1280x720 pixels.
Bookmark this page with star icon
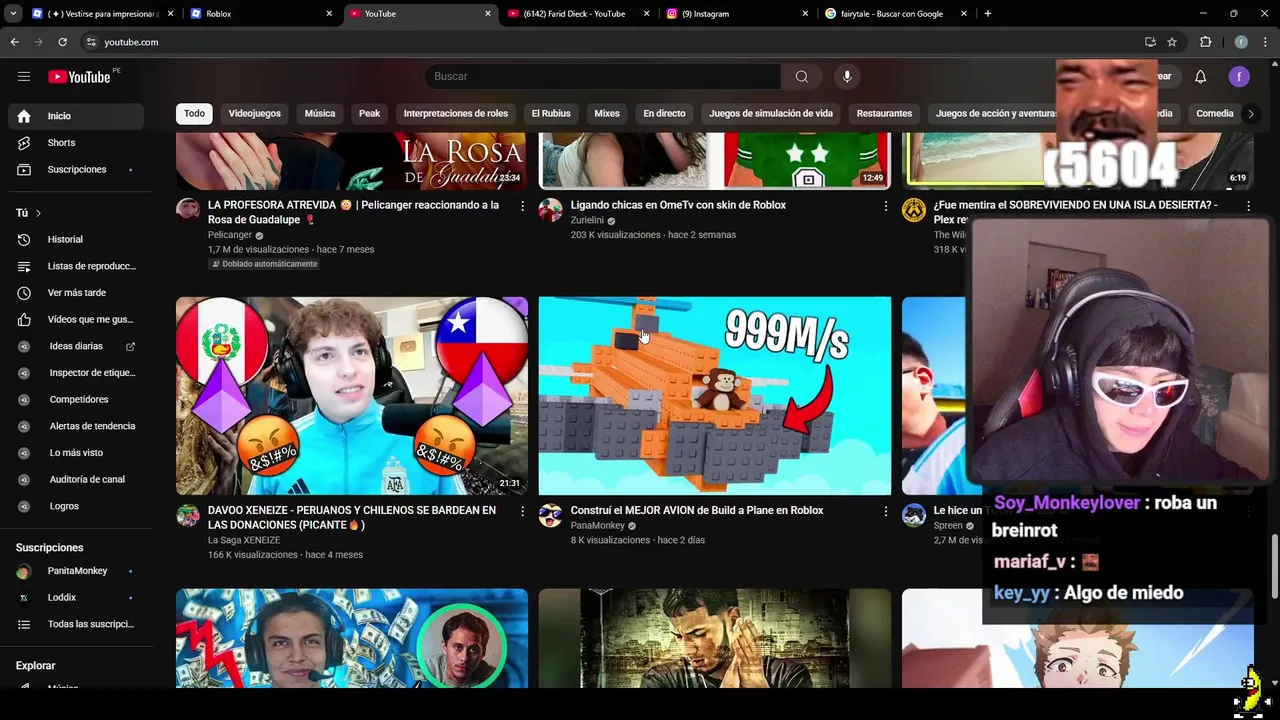1172,42
